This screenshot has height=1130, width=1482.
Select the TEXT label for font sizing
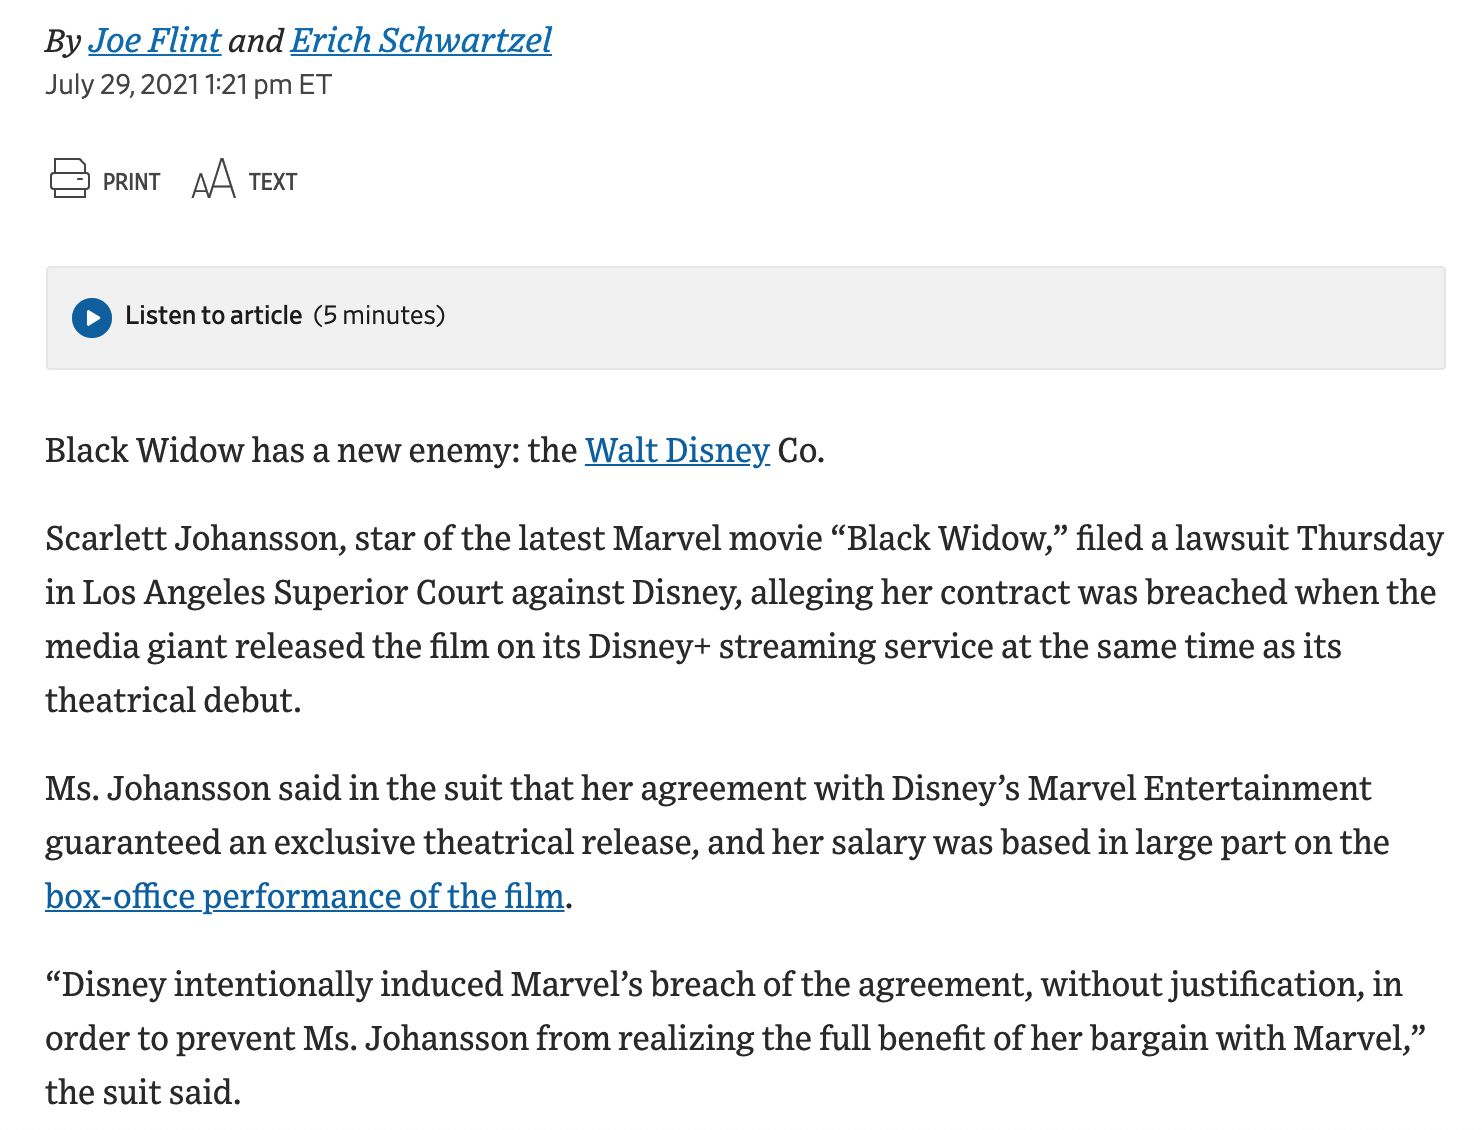click(273, 182)
